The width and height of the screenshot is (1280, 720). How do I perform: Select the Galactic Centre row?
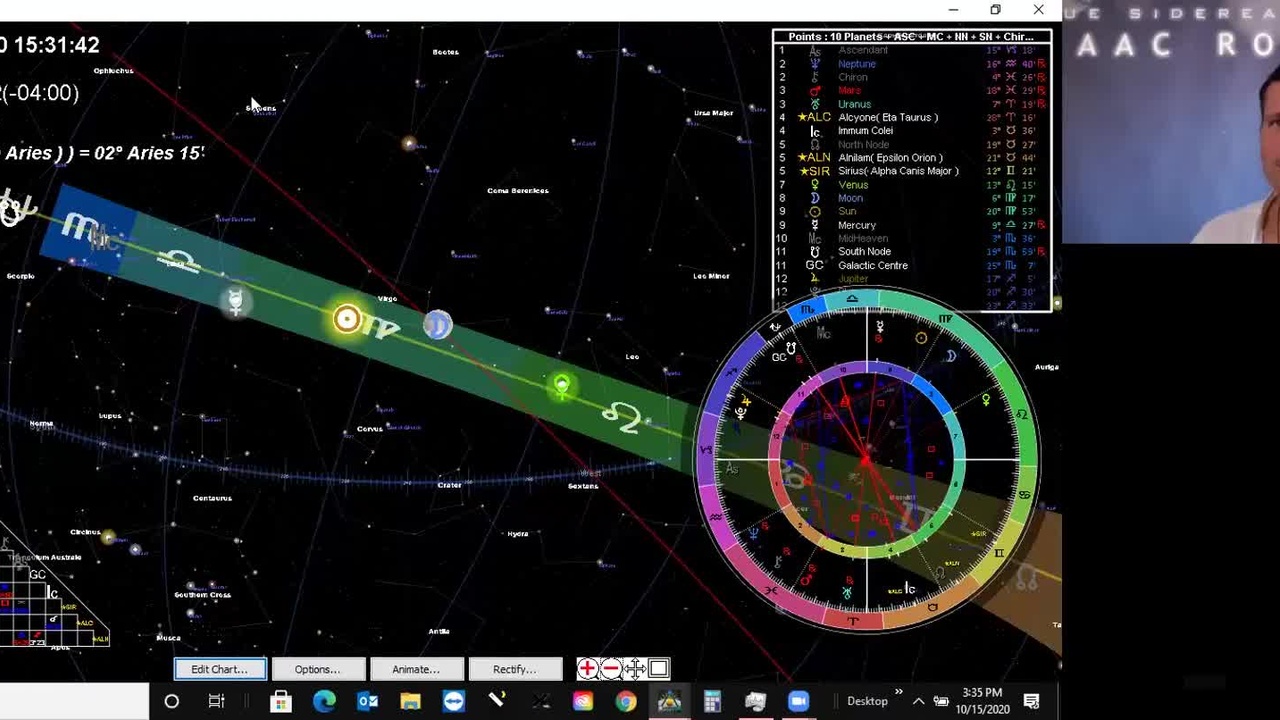911,266
